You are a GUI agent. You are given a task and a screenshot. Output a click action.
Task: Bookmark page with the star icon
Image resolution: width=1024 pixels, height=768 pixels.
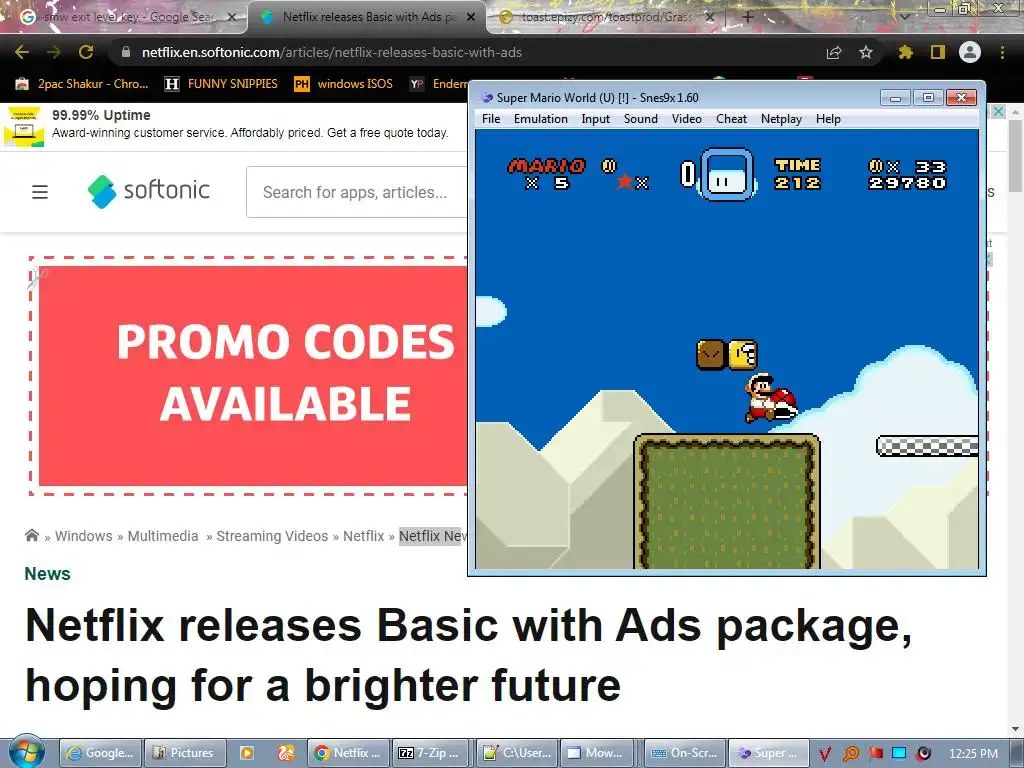click(866, 52)
